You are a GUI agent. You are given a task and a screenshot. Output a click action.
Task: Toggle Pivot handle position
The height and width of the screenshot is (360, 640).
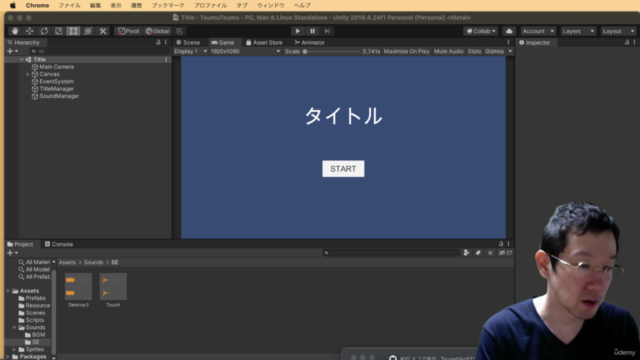click(129, 31)
